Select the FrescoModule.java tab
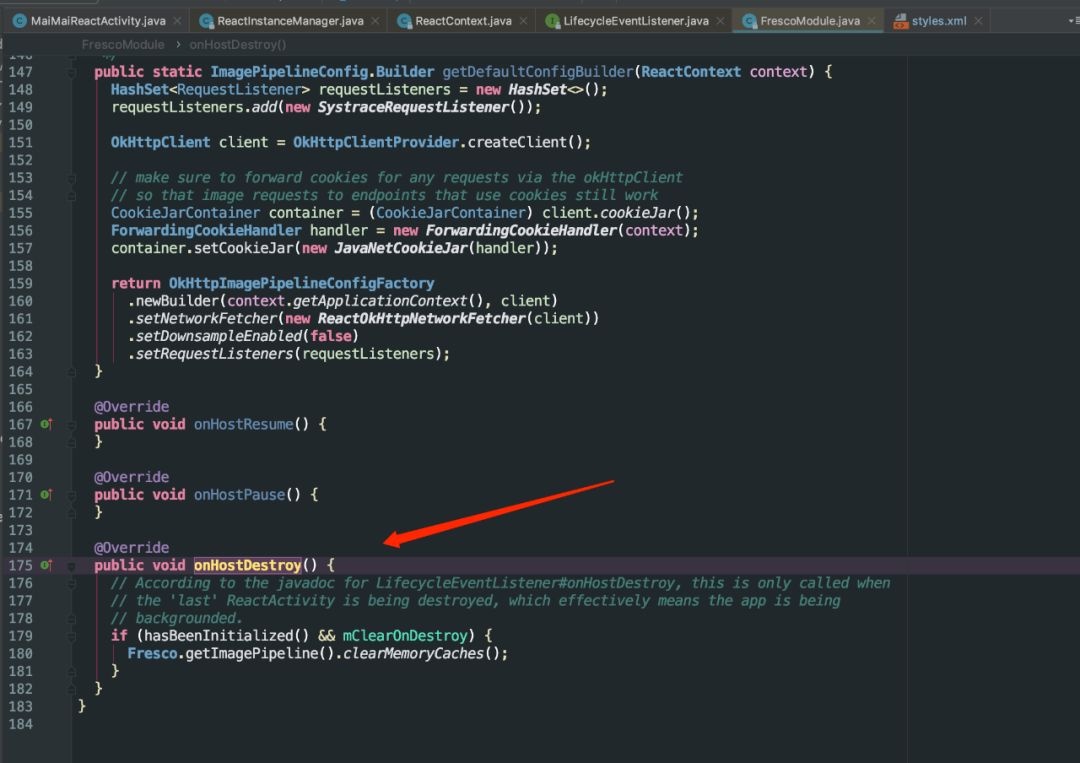This screenshot has height=763, width=1080. click(x=810, y=21)
